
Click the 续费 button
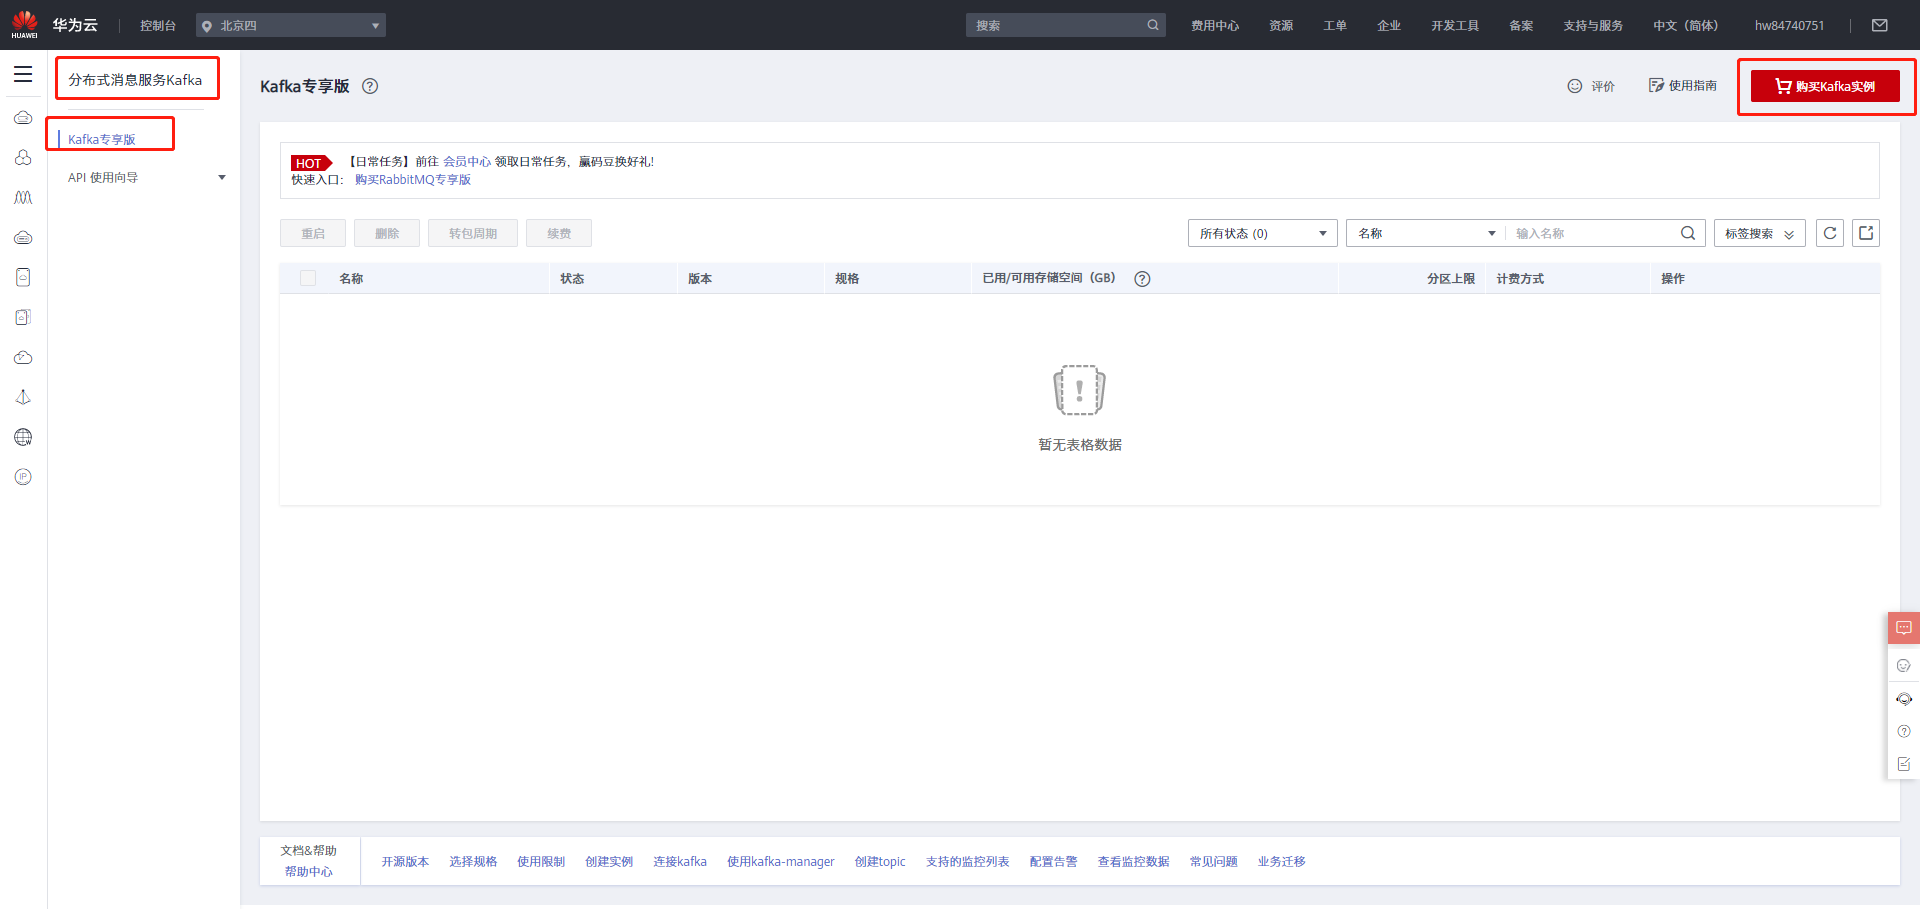[559, 233]
